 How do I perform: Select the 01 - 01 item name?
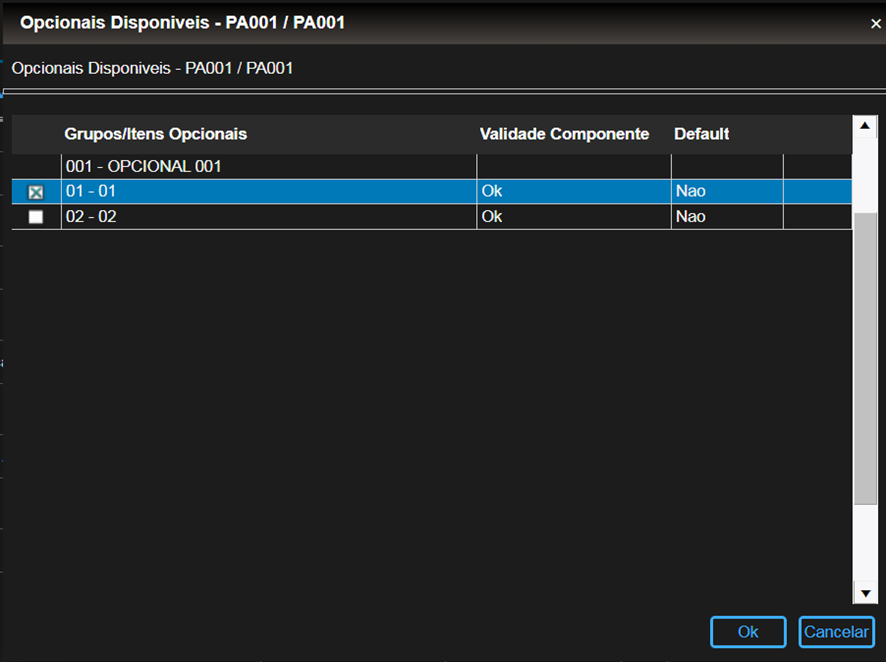[x=91, y=191]
